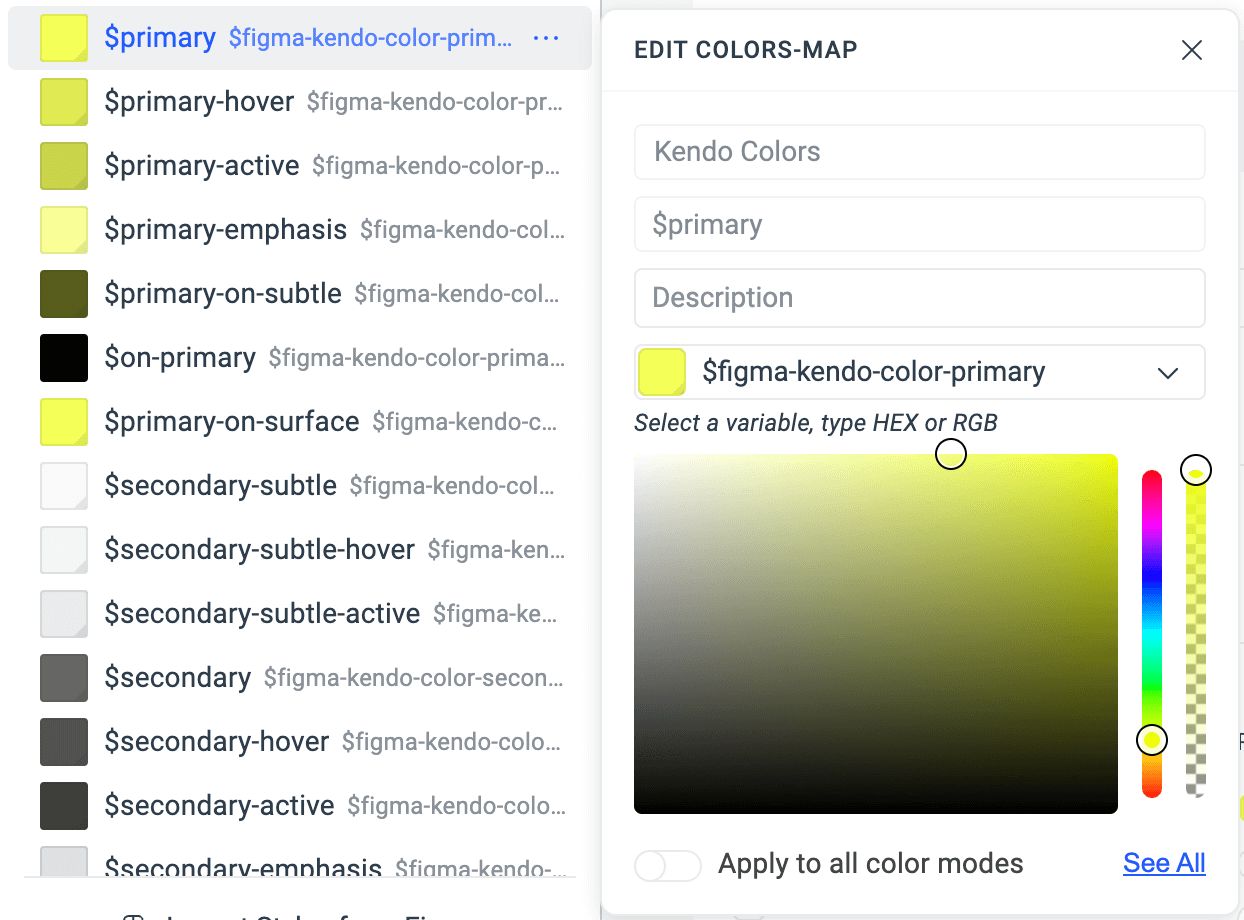This screenshot has height=920, width=1244.
Task: Open the See All link
Action: 1163,862
